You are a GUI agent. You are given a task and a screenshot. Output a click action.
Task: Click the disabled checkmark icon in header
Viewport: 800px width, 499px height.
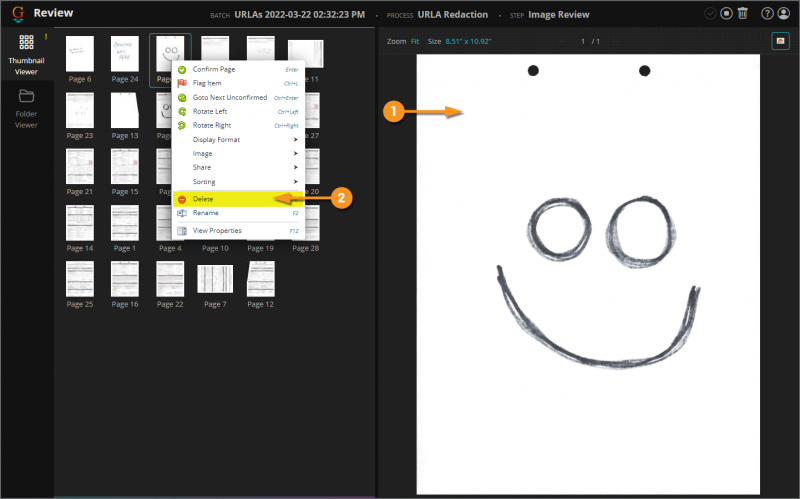[x=710, y=14]
